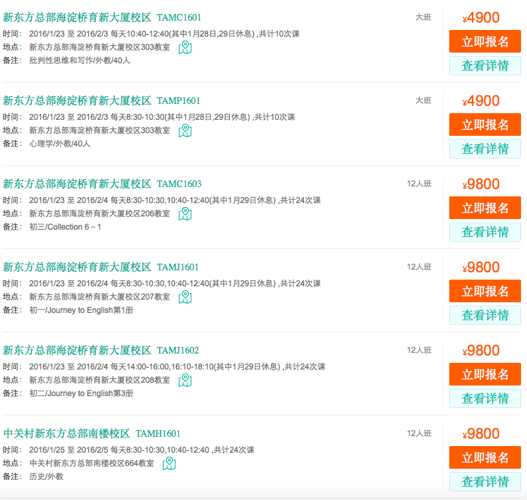Screen dimensions: 527x500
Task: Open map icon in TAMP1601 location row
Action: [x=185, y=131]
